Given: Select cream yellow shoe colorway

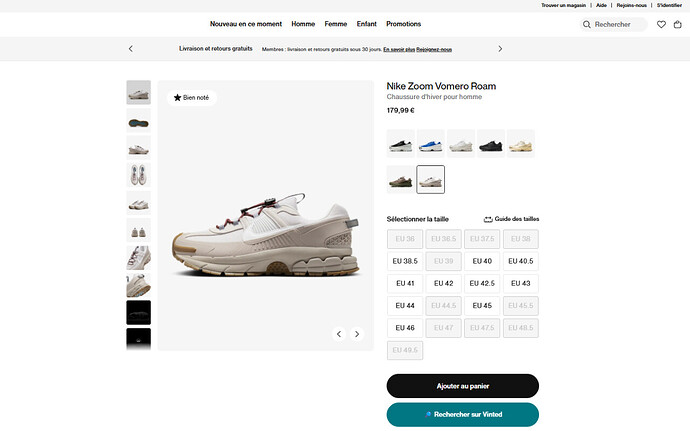Looking at the screenshot, I should pos(521,144).
